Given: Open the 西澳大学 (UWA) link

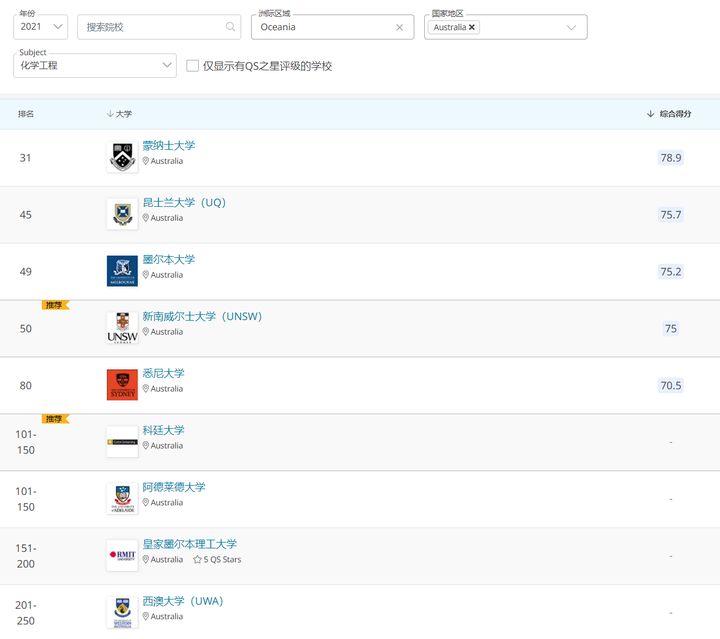Looking at the screenshot, I should (183, 601).
